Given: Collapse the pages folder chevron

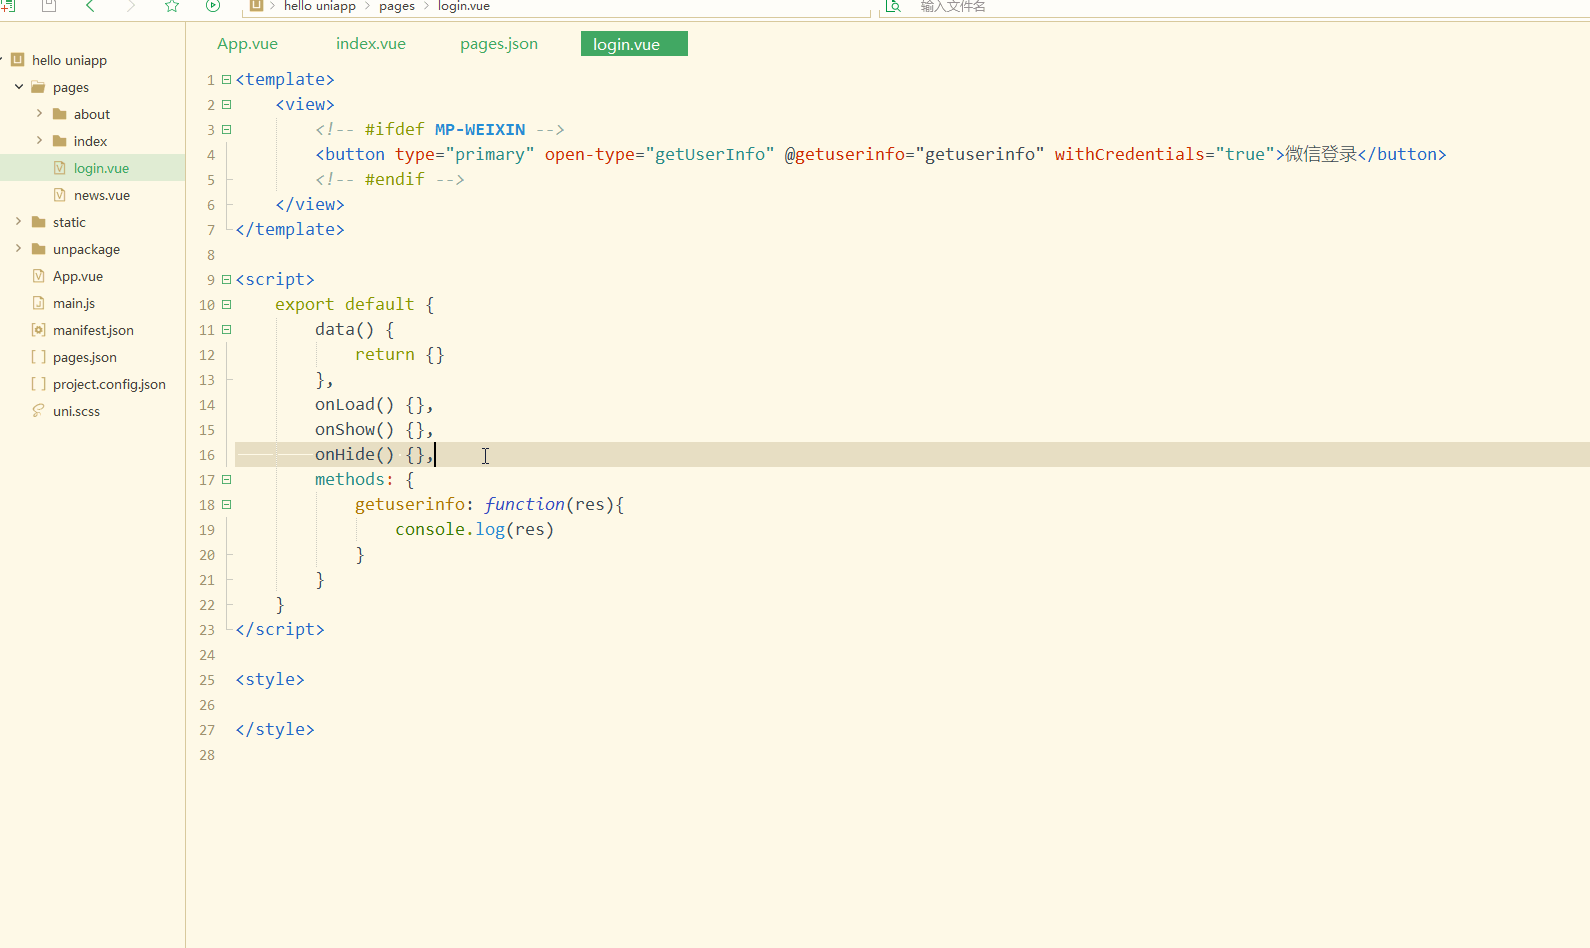Looking at the screenshot, I should coord(19,87).
